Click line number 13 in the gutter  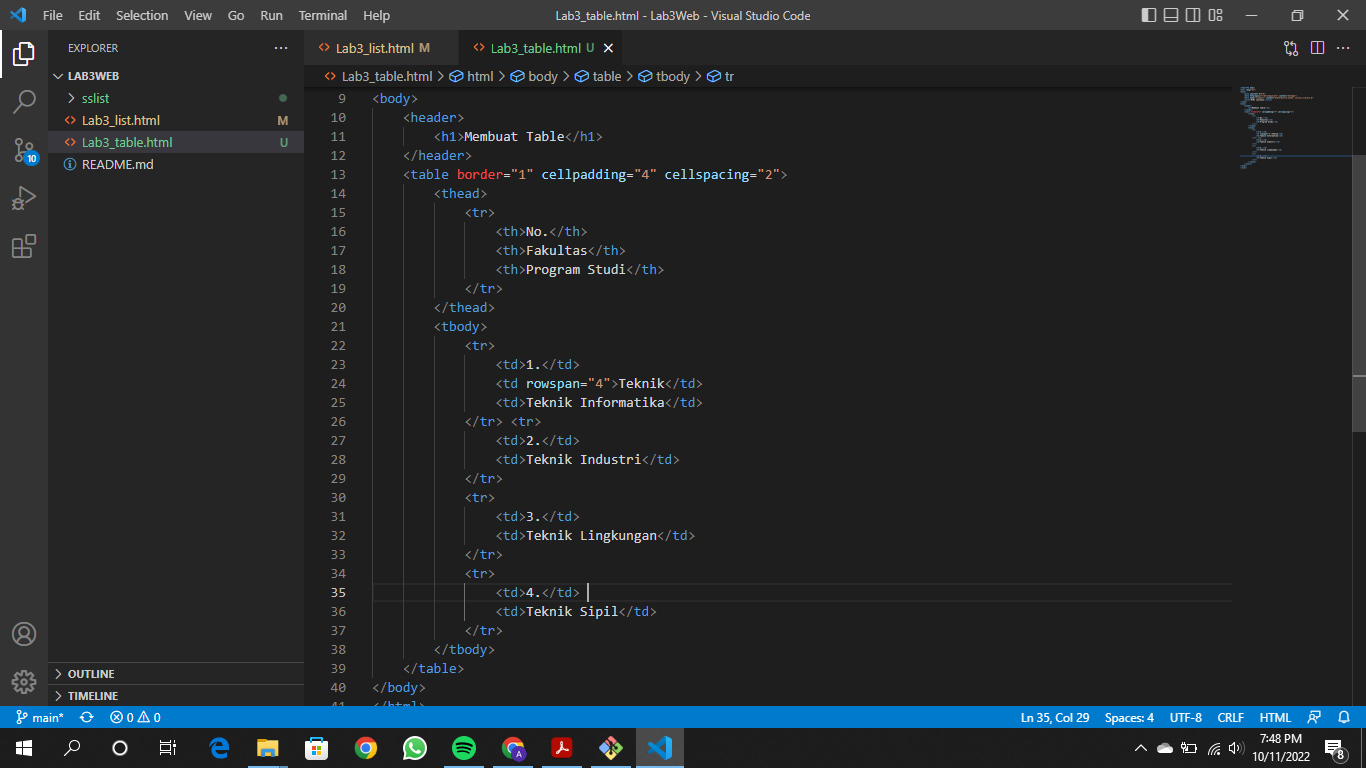pyautogui.click(x=338, y=174)
